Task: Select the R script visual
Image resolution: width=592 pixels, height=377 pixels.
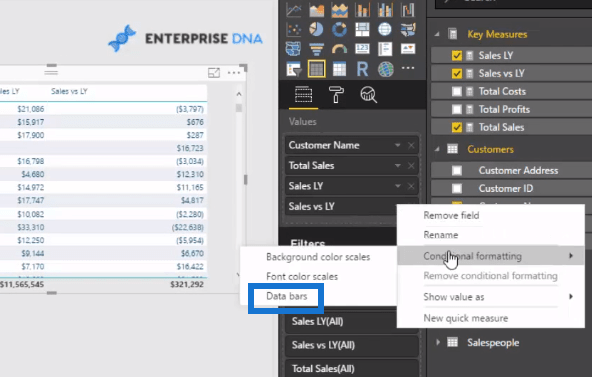Action: (x=362, y=69)
